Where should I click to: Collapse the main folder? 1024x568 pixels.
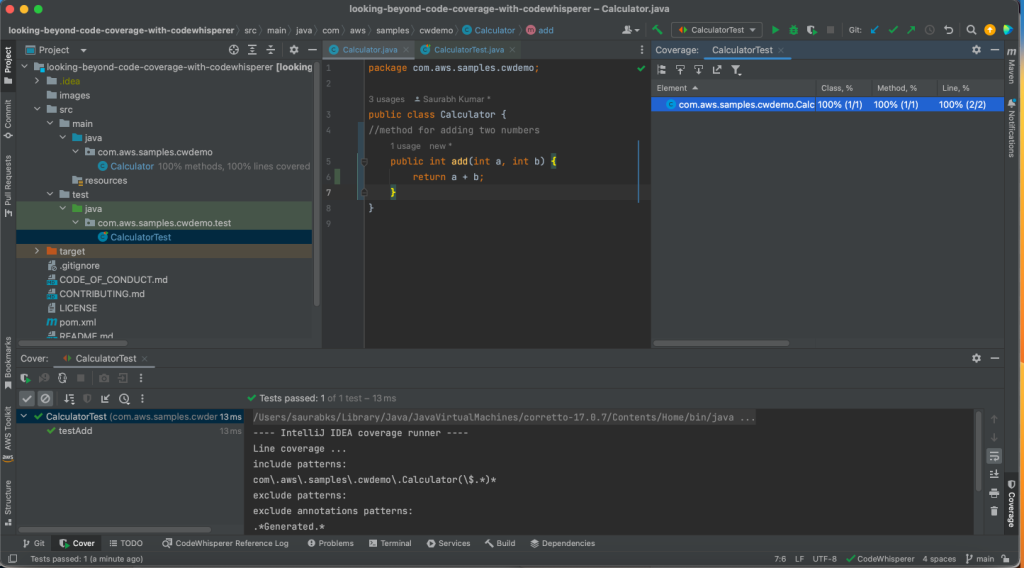click(50, 123)
